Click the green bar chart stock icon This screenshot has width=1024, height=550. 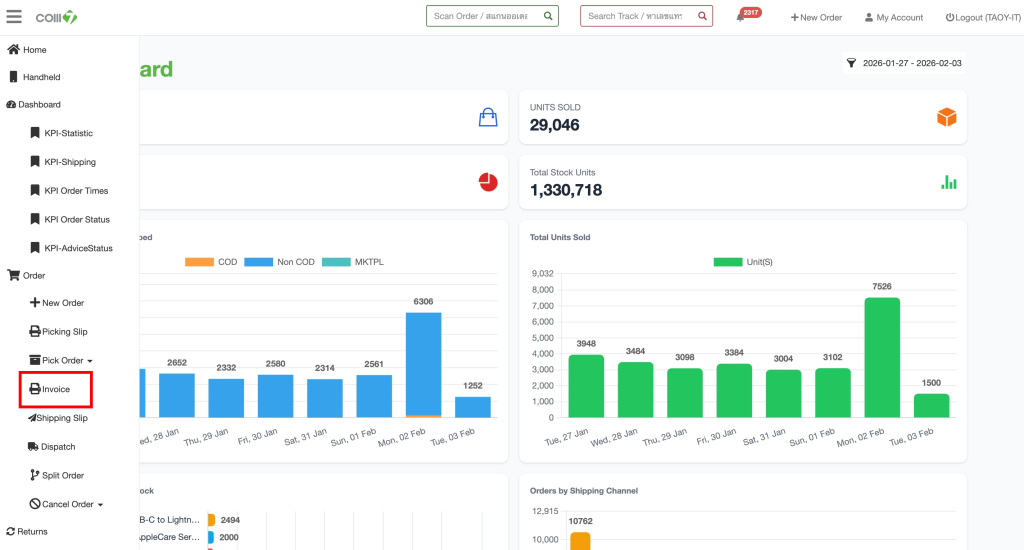tap(948, 182)
